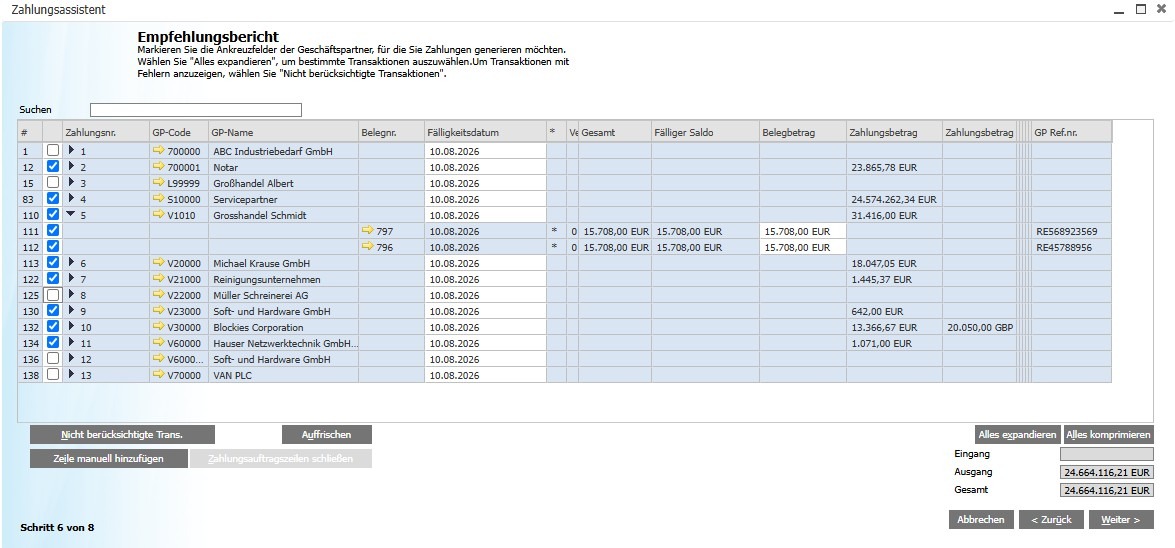Click Nicht berücksichtigte Trans. button
This screenshot has width=1175, height=548.
(x=122, y=435)
